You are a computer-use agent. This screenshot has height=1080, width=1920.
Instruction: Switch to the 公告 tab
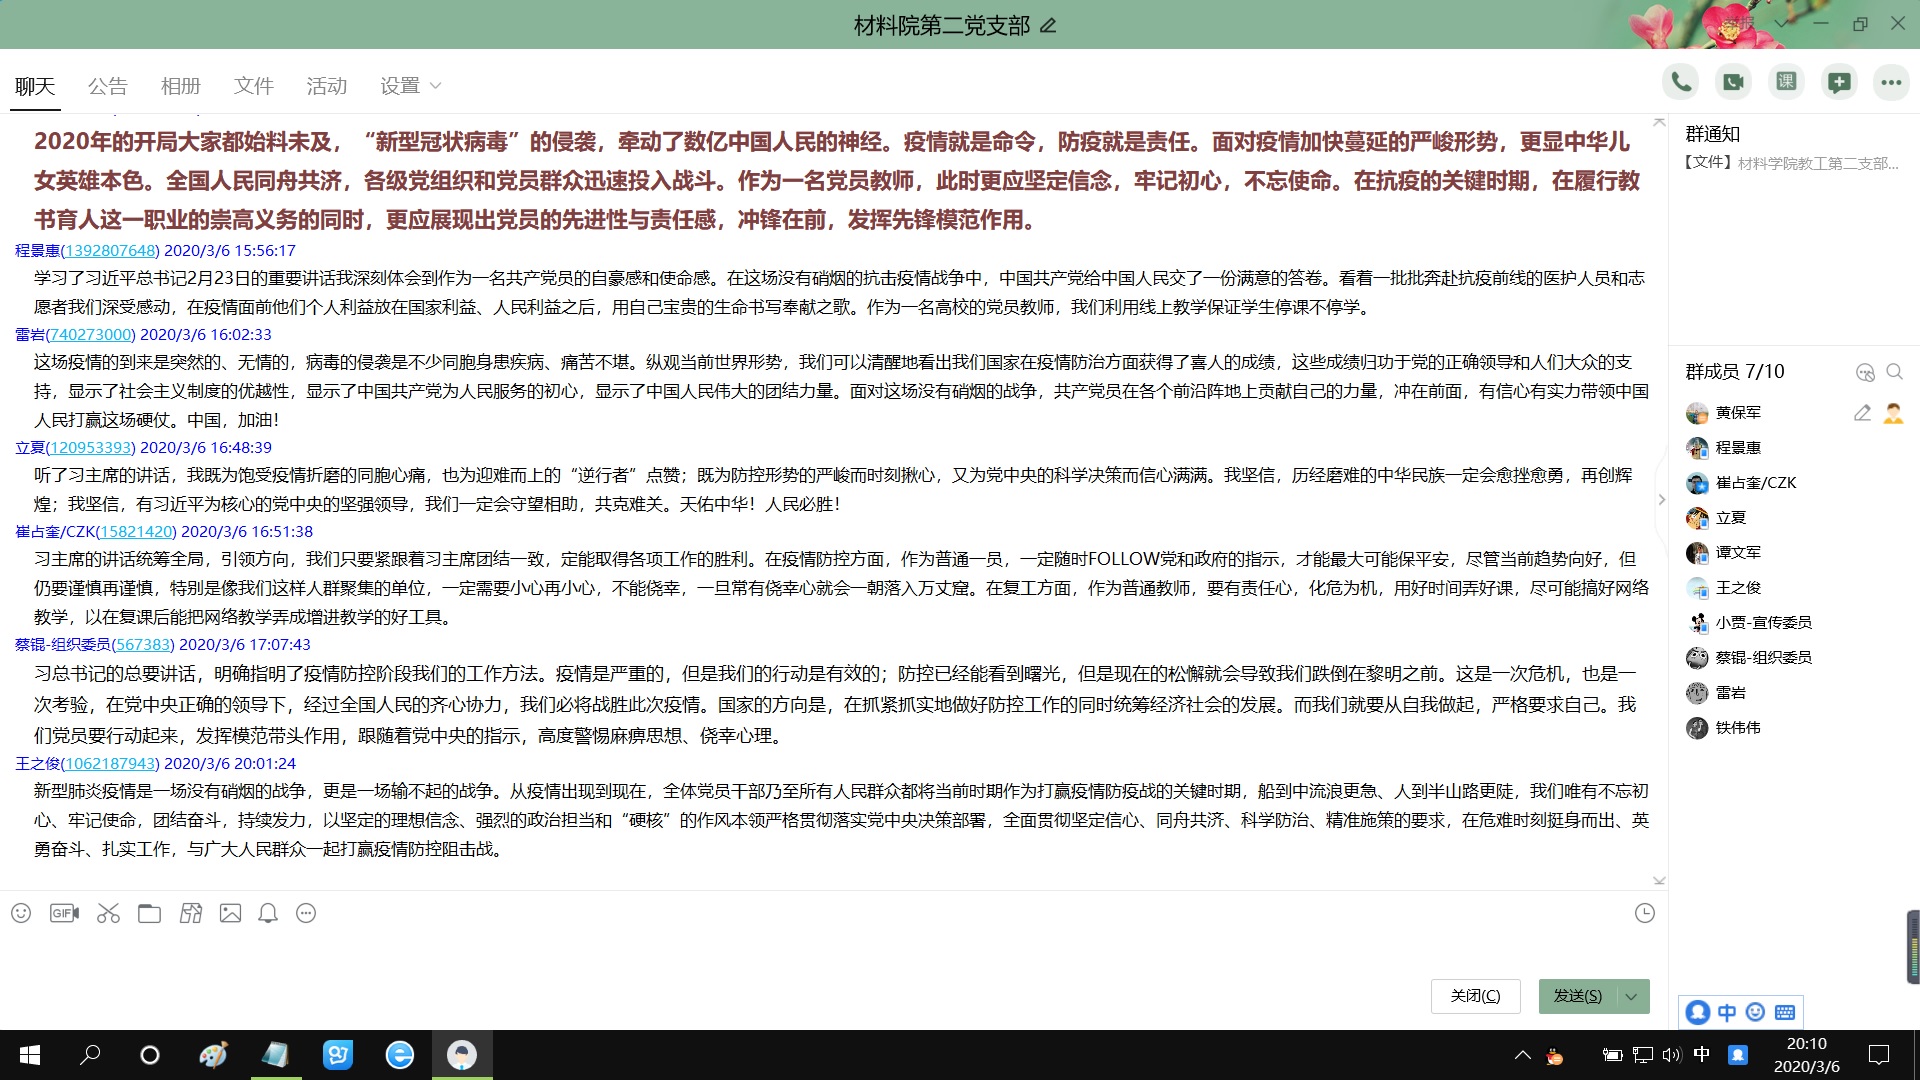(x=107, y=86)
